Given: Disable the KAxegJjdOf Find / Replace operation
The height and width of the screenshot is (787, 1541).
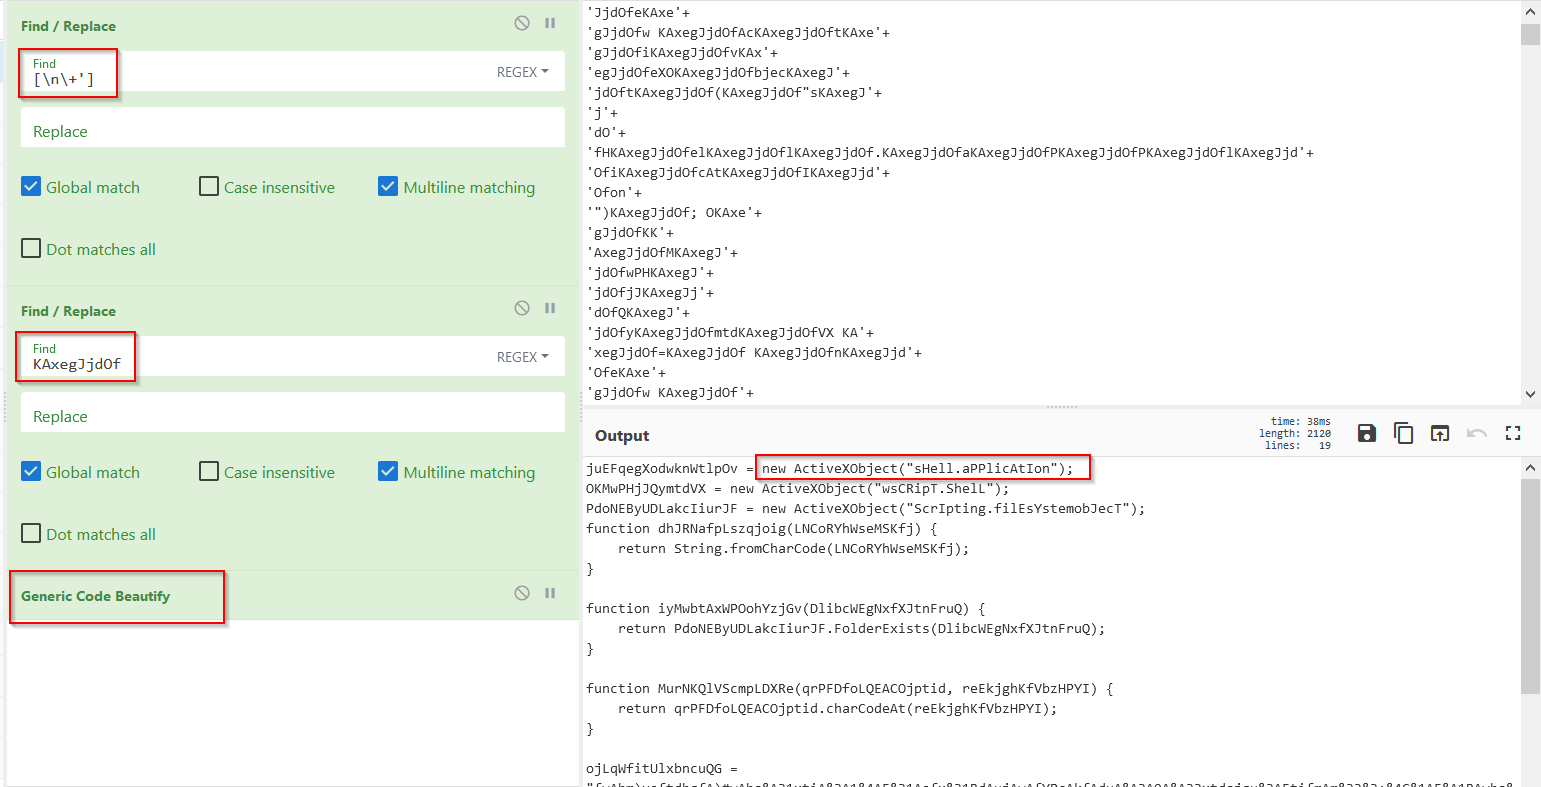Looking at the screenshot, I should point(522,308).
